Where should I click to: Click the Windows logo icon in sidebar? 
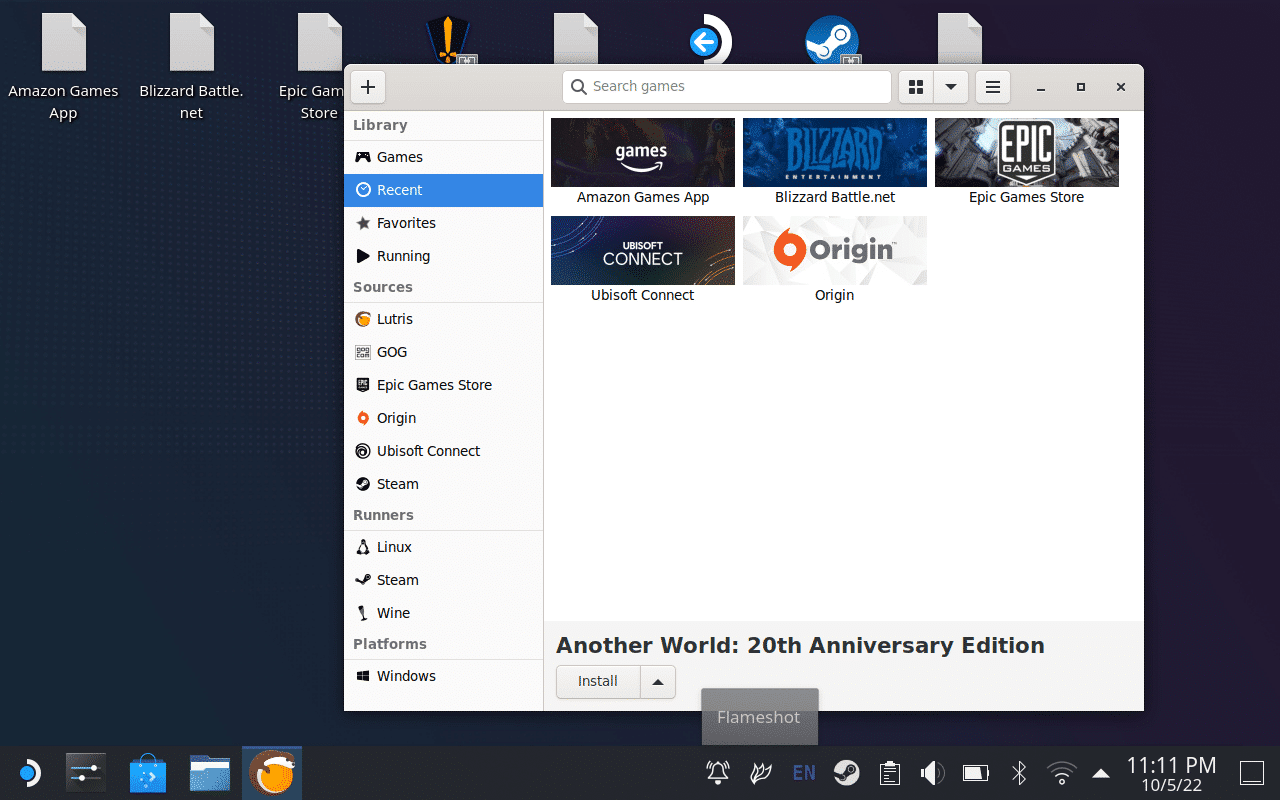click(x=363, y=676)
